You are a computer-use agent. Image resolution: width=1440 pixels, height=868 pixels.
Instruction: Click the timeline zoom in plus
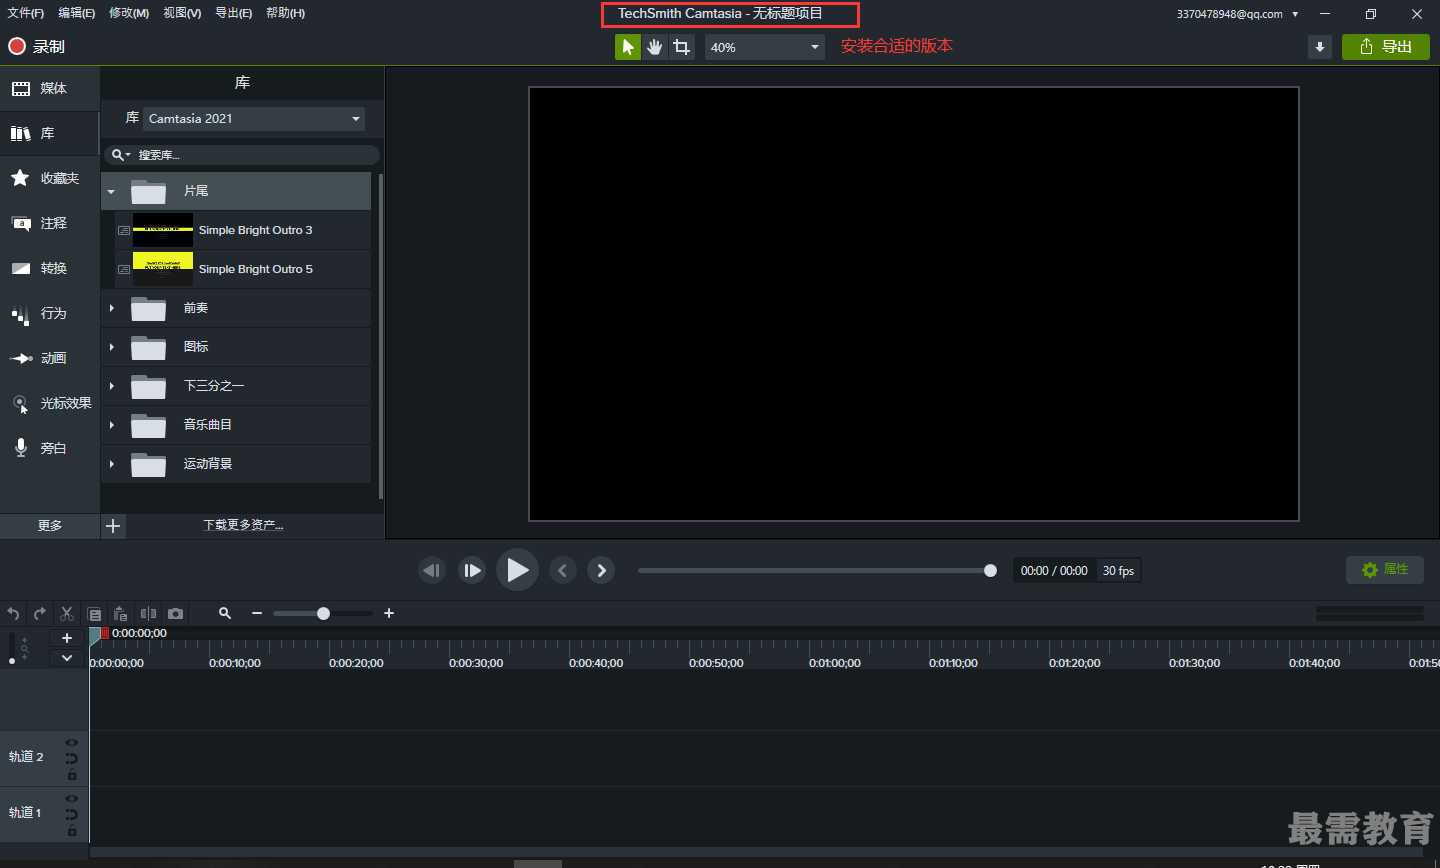[x=389, y=613]
